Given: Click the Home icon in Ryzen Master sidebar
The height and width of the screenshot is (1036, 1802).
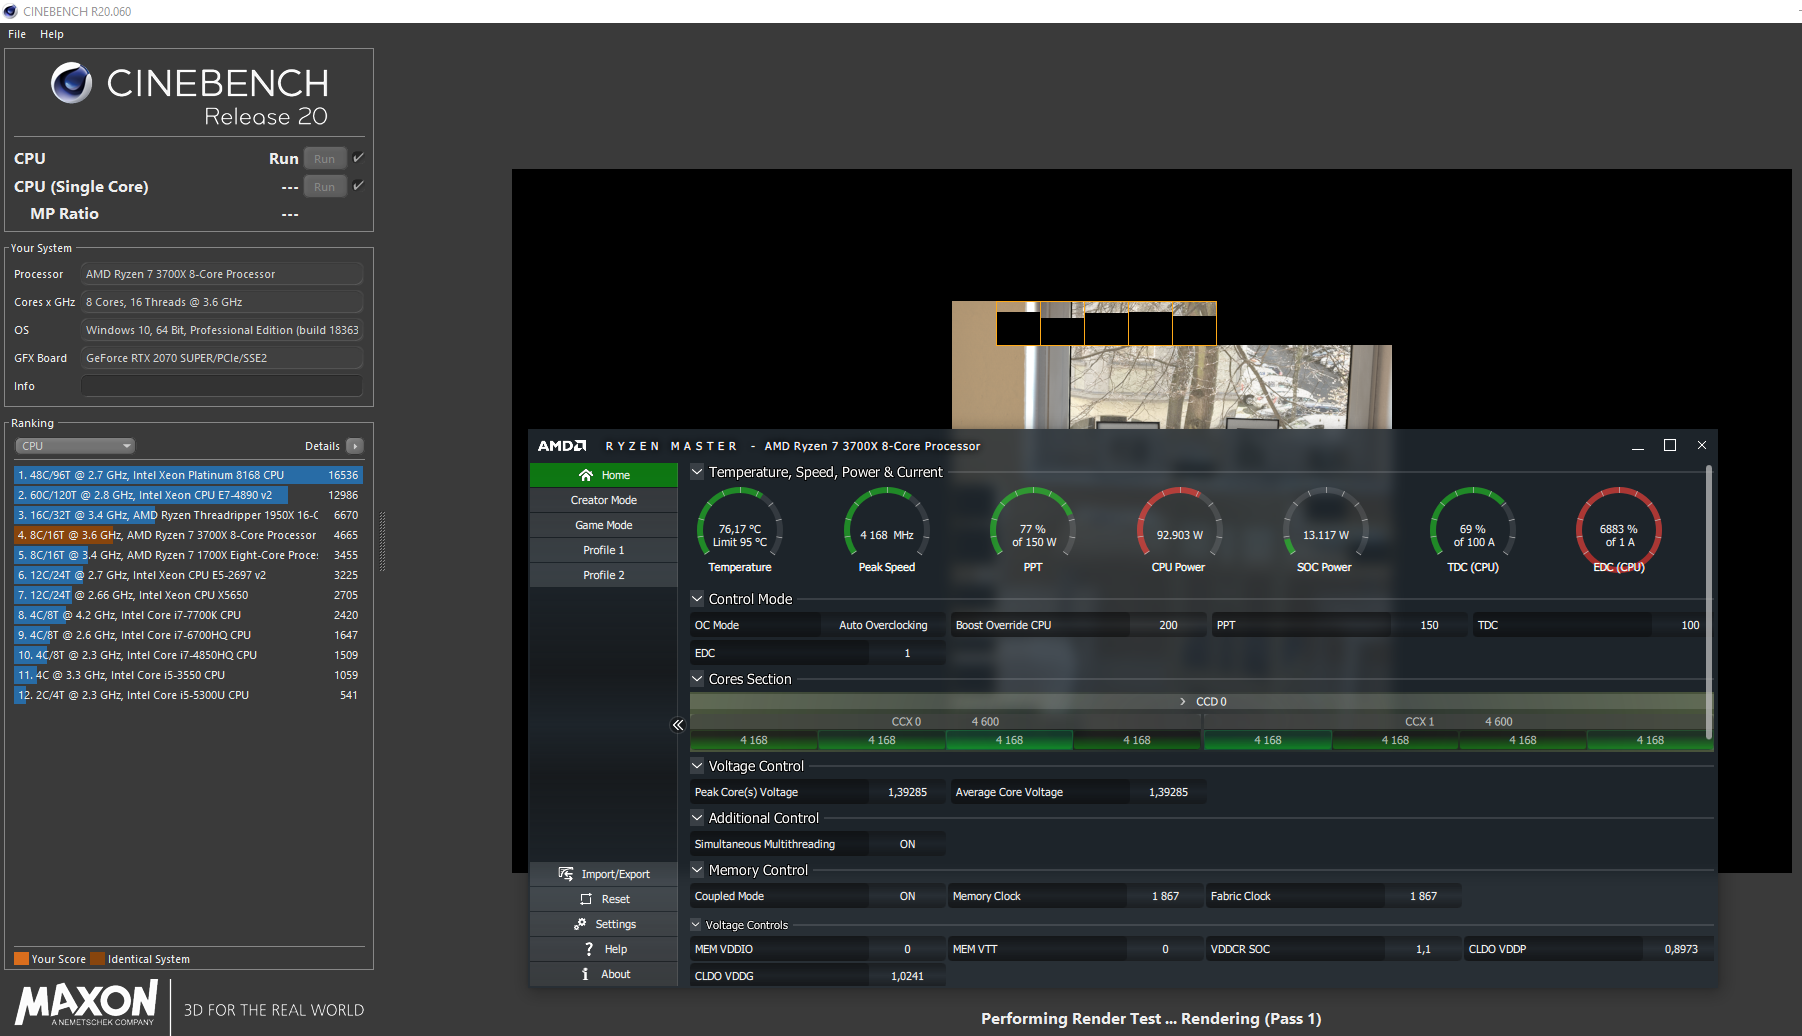Looking at the screenshot, I should 586,475.
